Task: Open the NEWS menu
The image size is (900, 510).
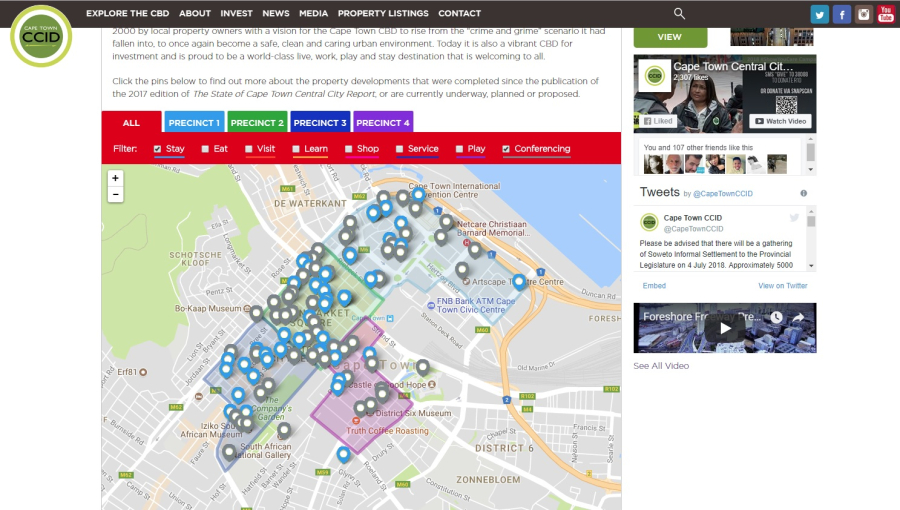Action: (x=276, y=13)
